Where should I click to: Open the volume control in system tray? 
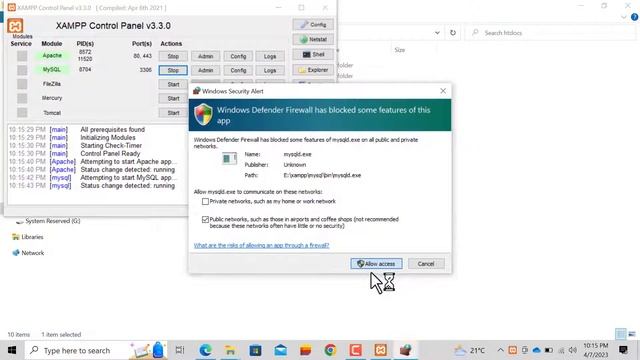coord(573,350)
